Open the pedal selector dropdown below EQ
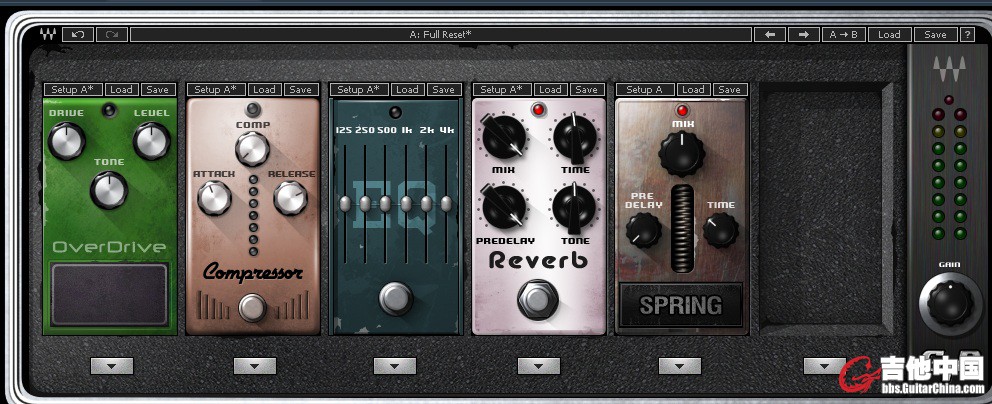This screenshot has height=404, width=992. coord(394,366)
